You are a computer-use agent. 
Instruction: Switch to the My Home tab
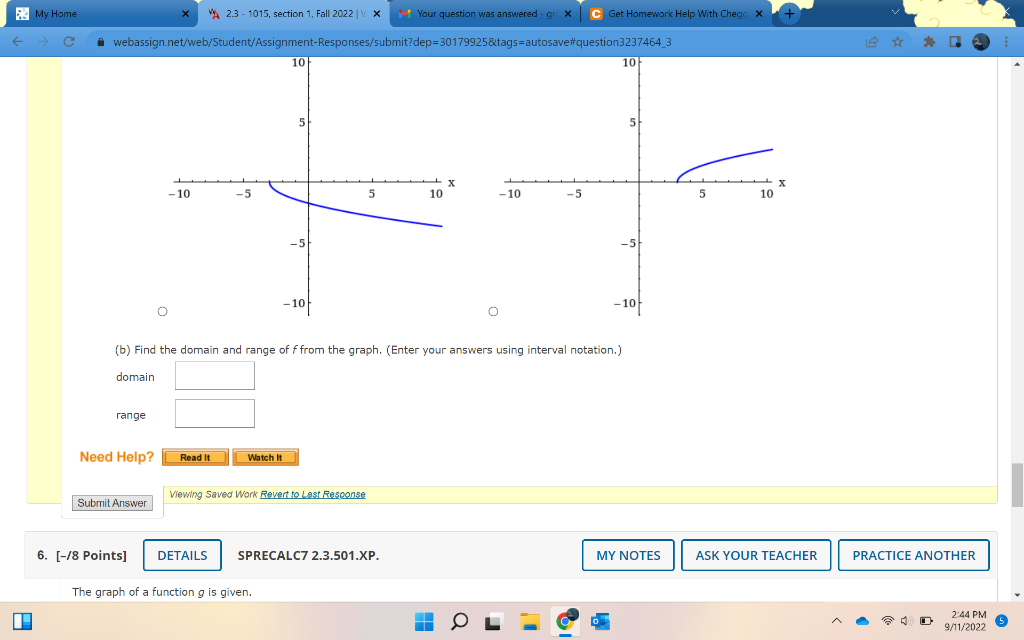[x=100, y=14]
